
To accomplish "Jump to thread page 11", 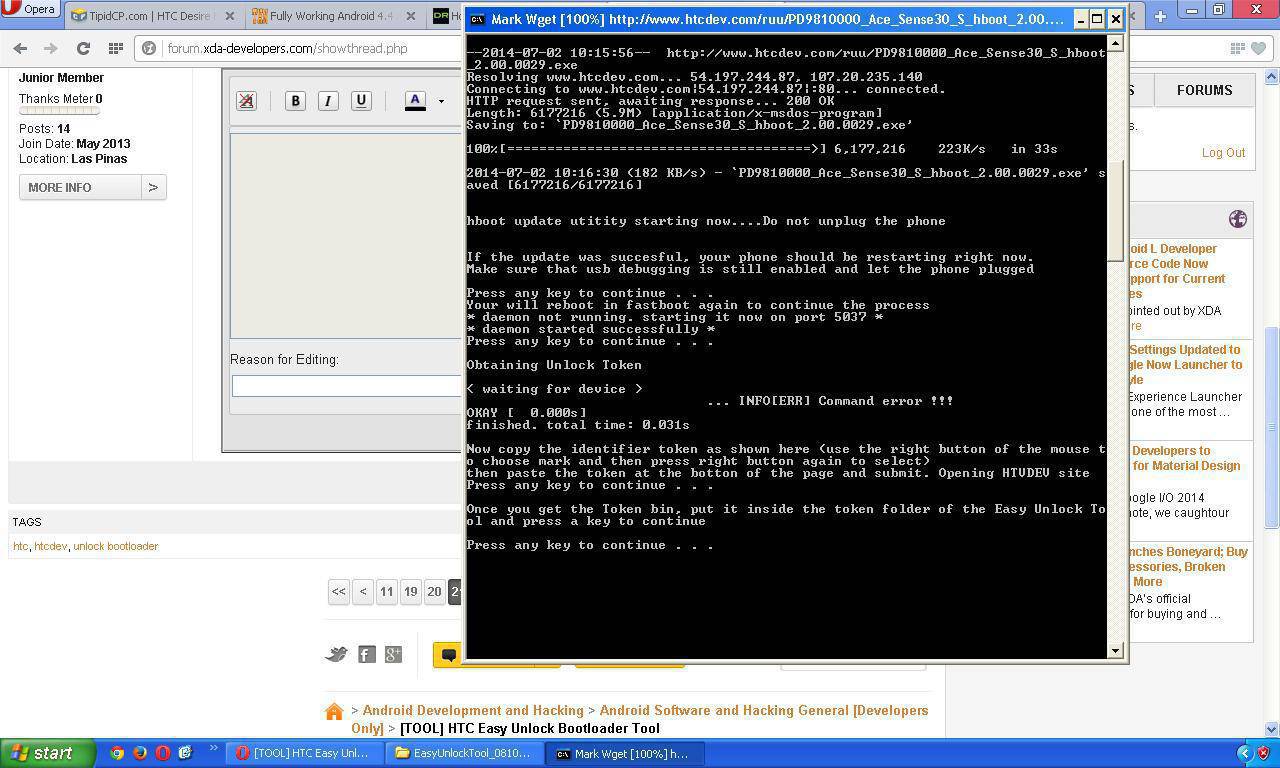I will pyautogui.click(x=386, y=592).
